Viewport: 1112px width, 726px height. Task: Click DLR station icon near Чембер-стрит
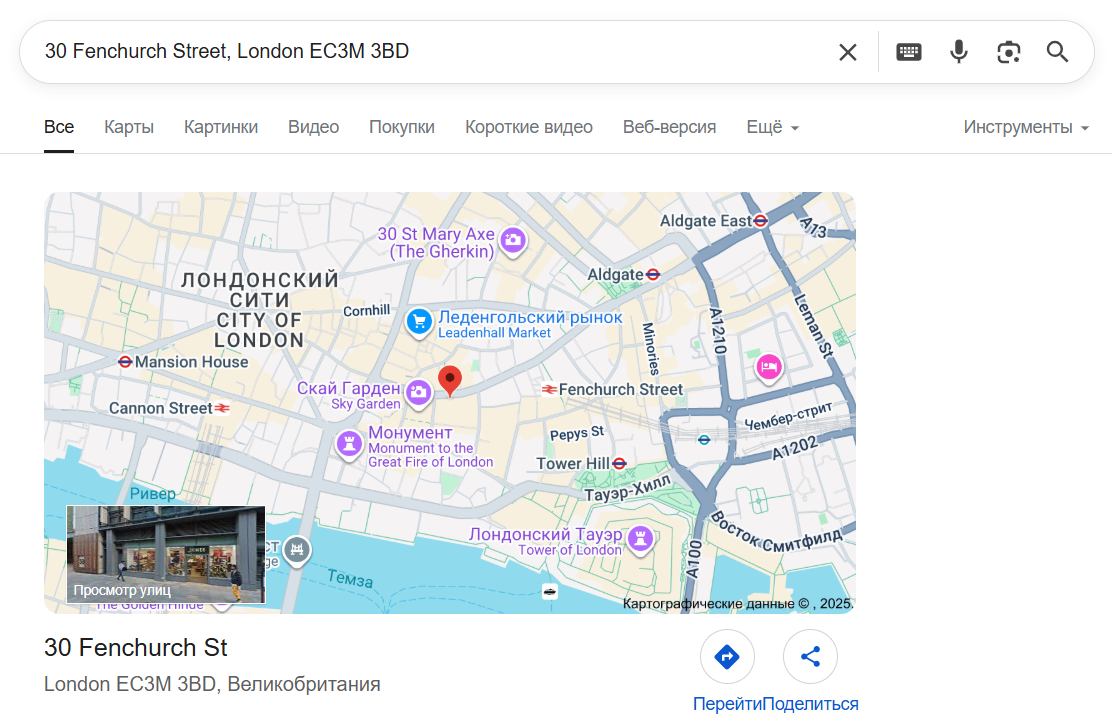[704, 440]
